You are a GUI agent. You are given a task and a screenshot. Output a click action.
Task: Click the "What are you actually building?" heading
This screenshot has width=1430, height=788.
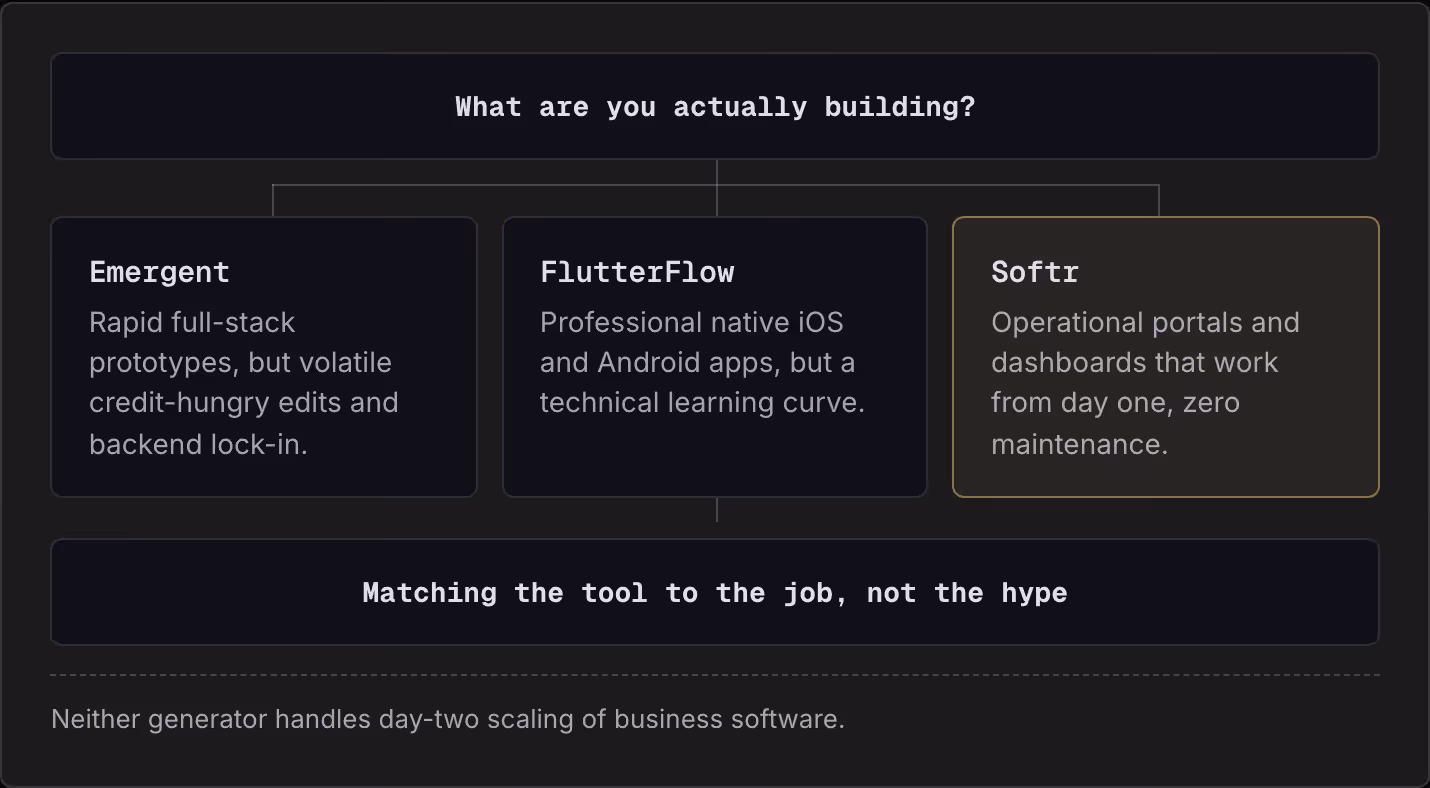pyautogui.click(x=715, y=107)
